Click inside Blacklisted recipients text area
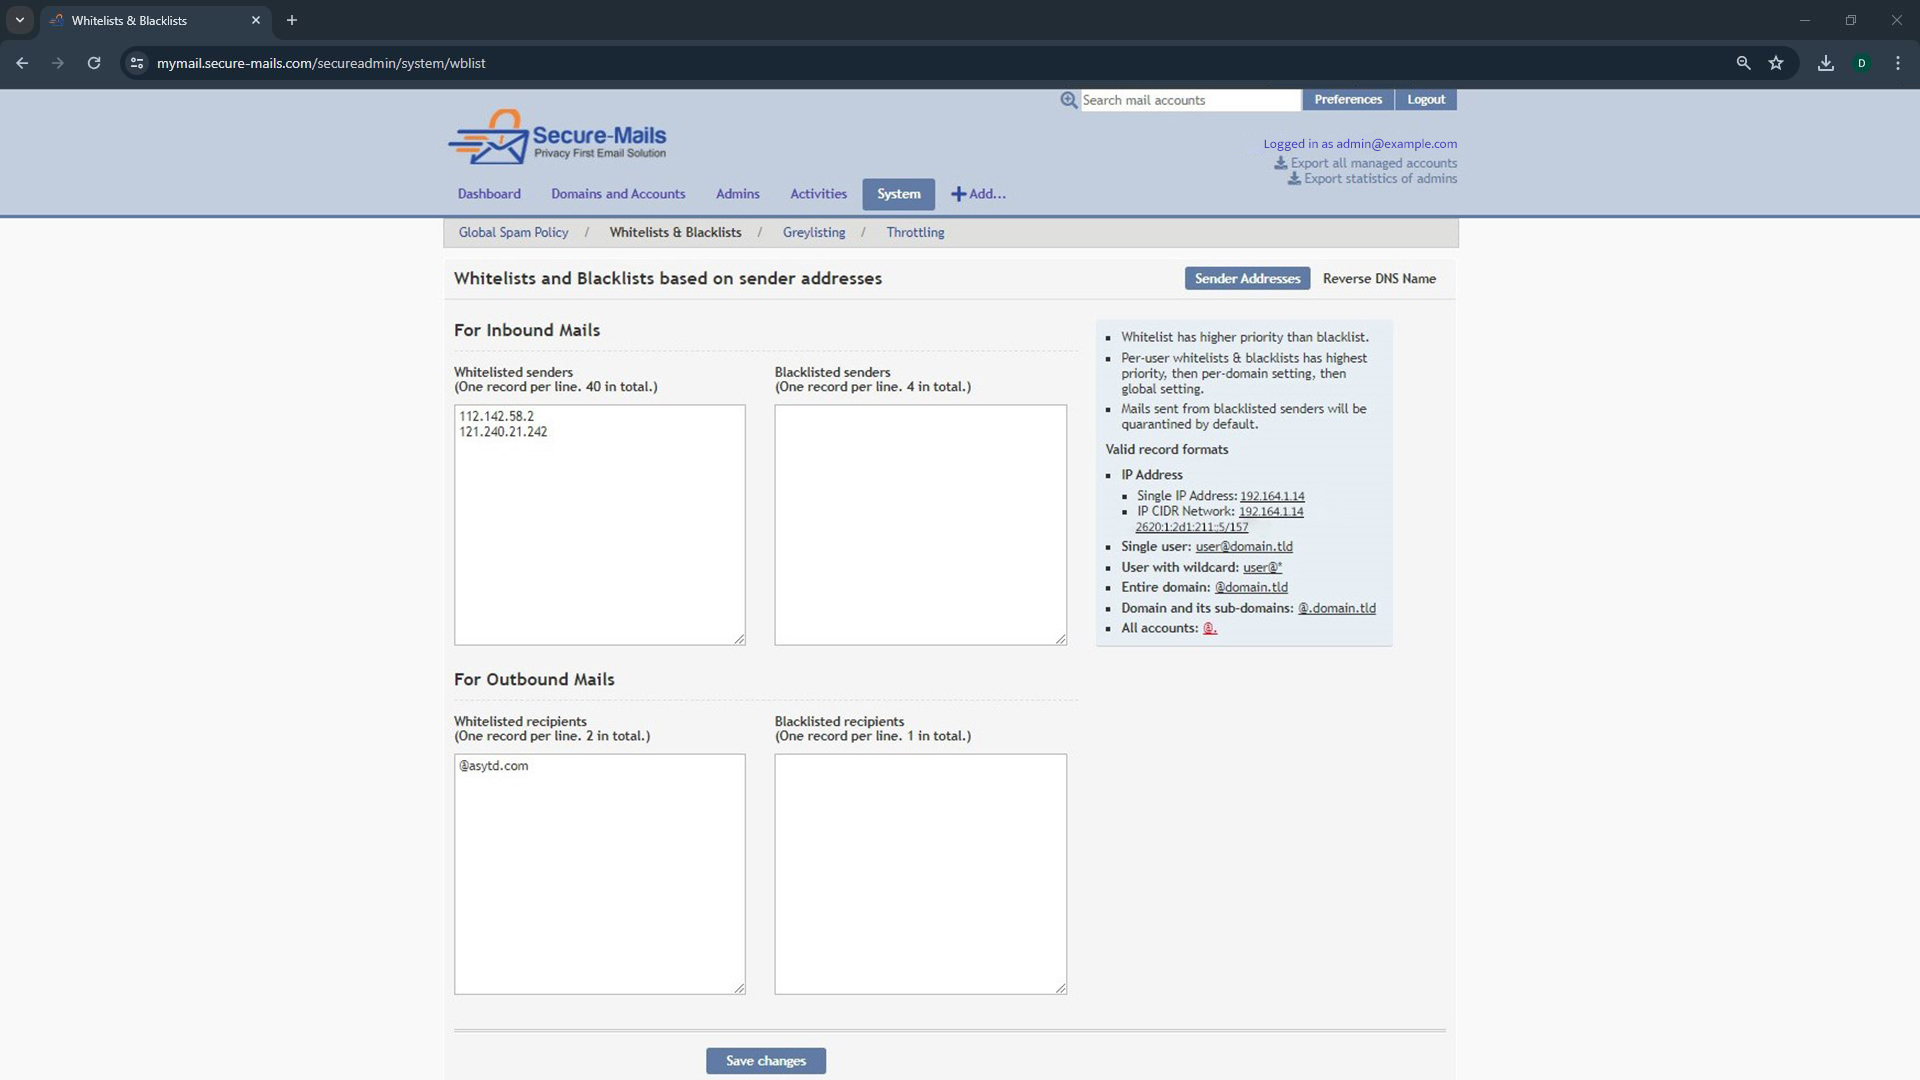 [921, 874]
